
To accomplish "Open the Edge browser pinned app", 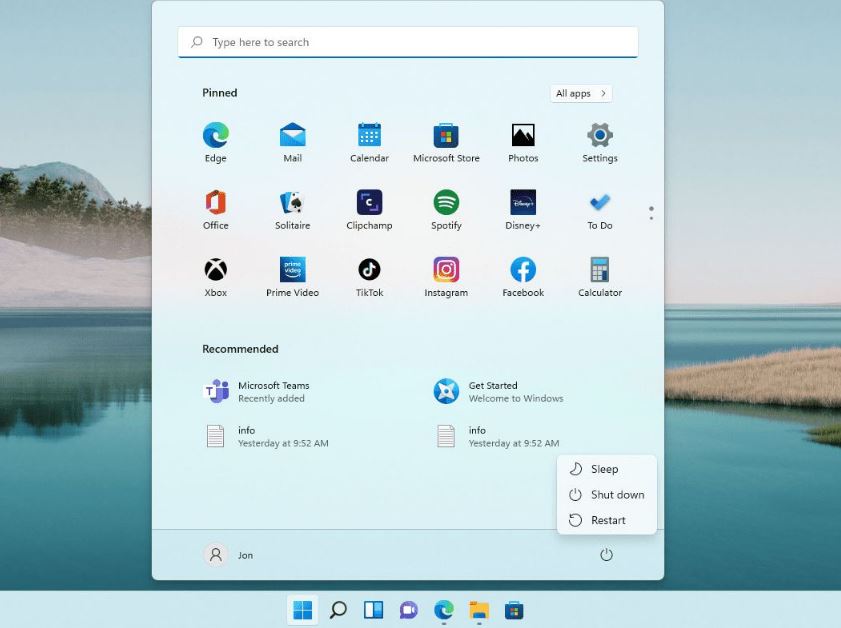I will tap(215, 136).
